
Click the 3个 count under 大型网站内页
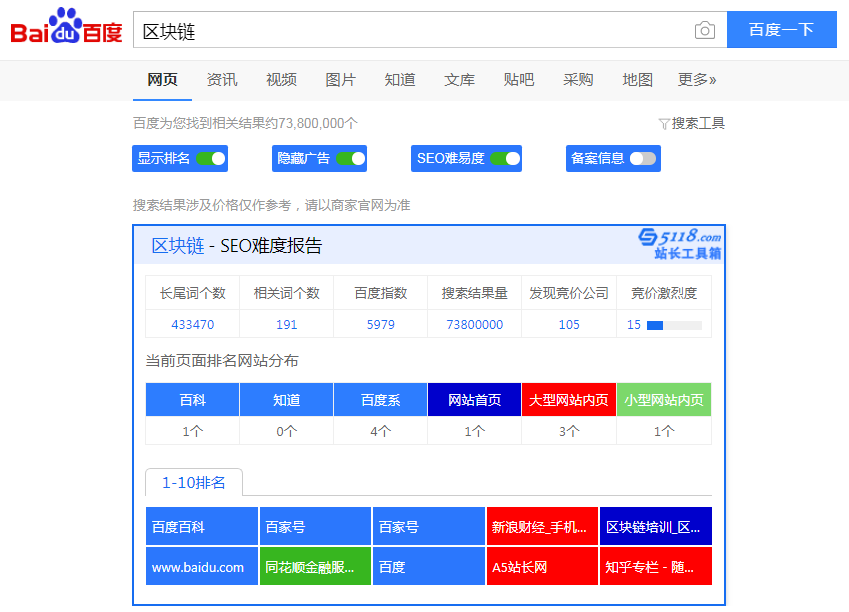tap(569, 431)
